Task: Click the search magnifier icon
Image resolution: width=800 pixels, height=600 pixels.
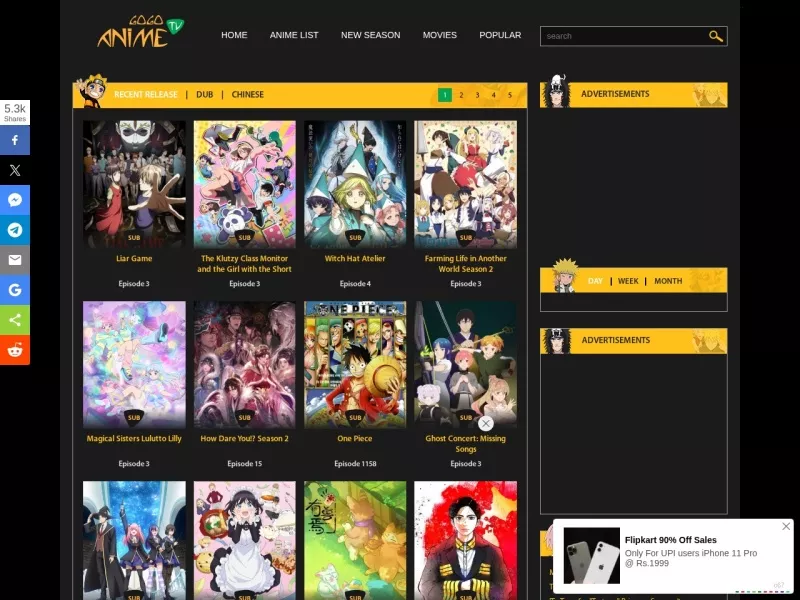Action: (x=715, y=36)
